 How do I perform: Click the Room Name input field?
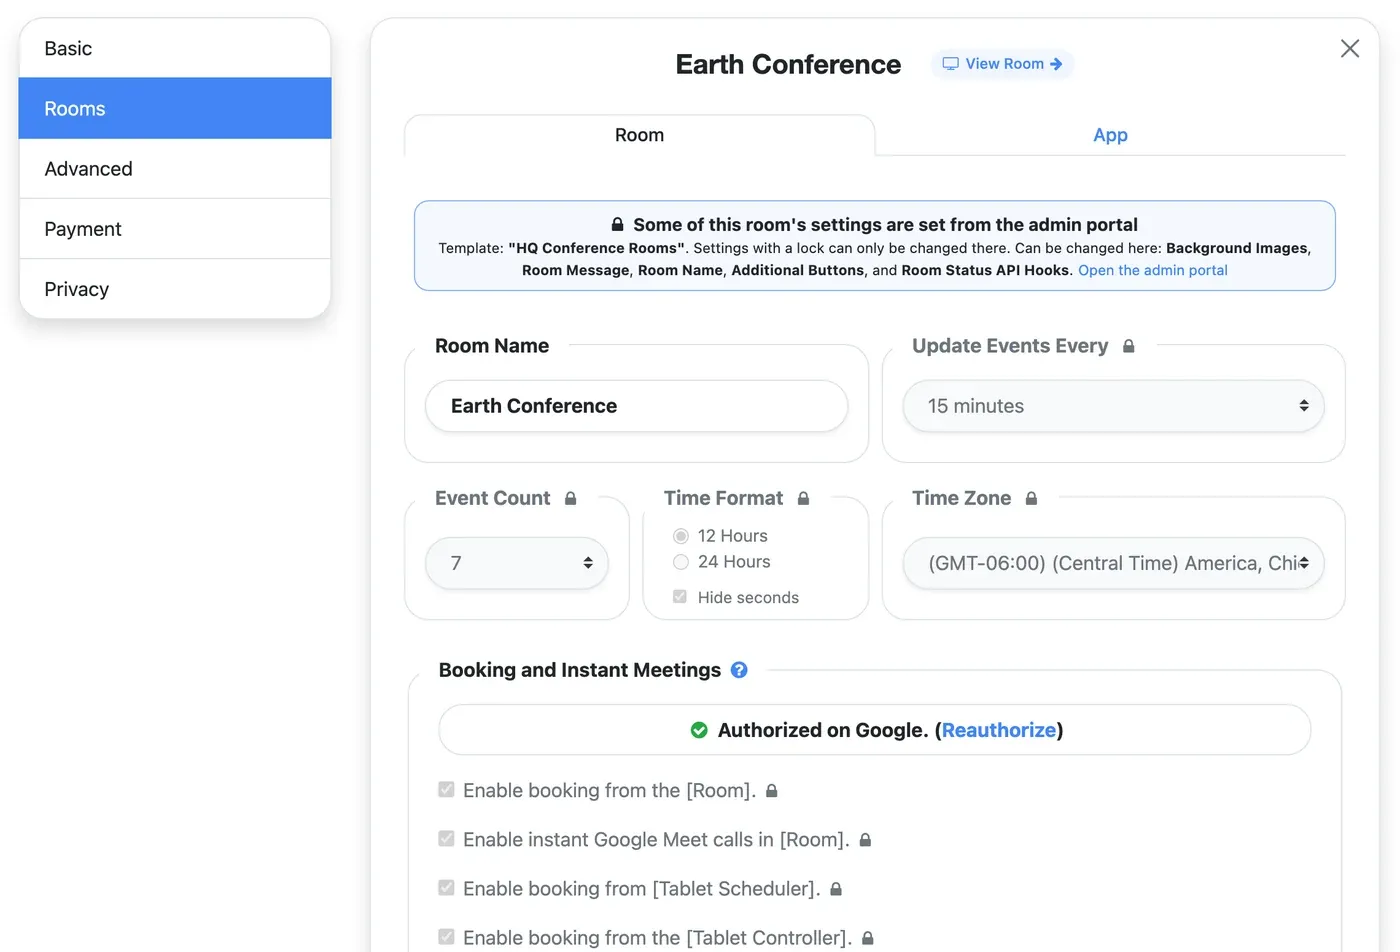pos(636,406)
